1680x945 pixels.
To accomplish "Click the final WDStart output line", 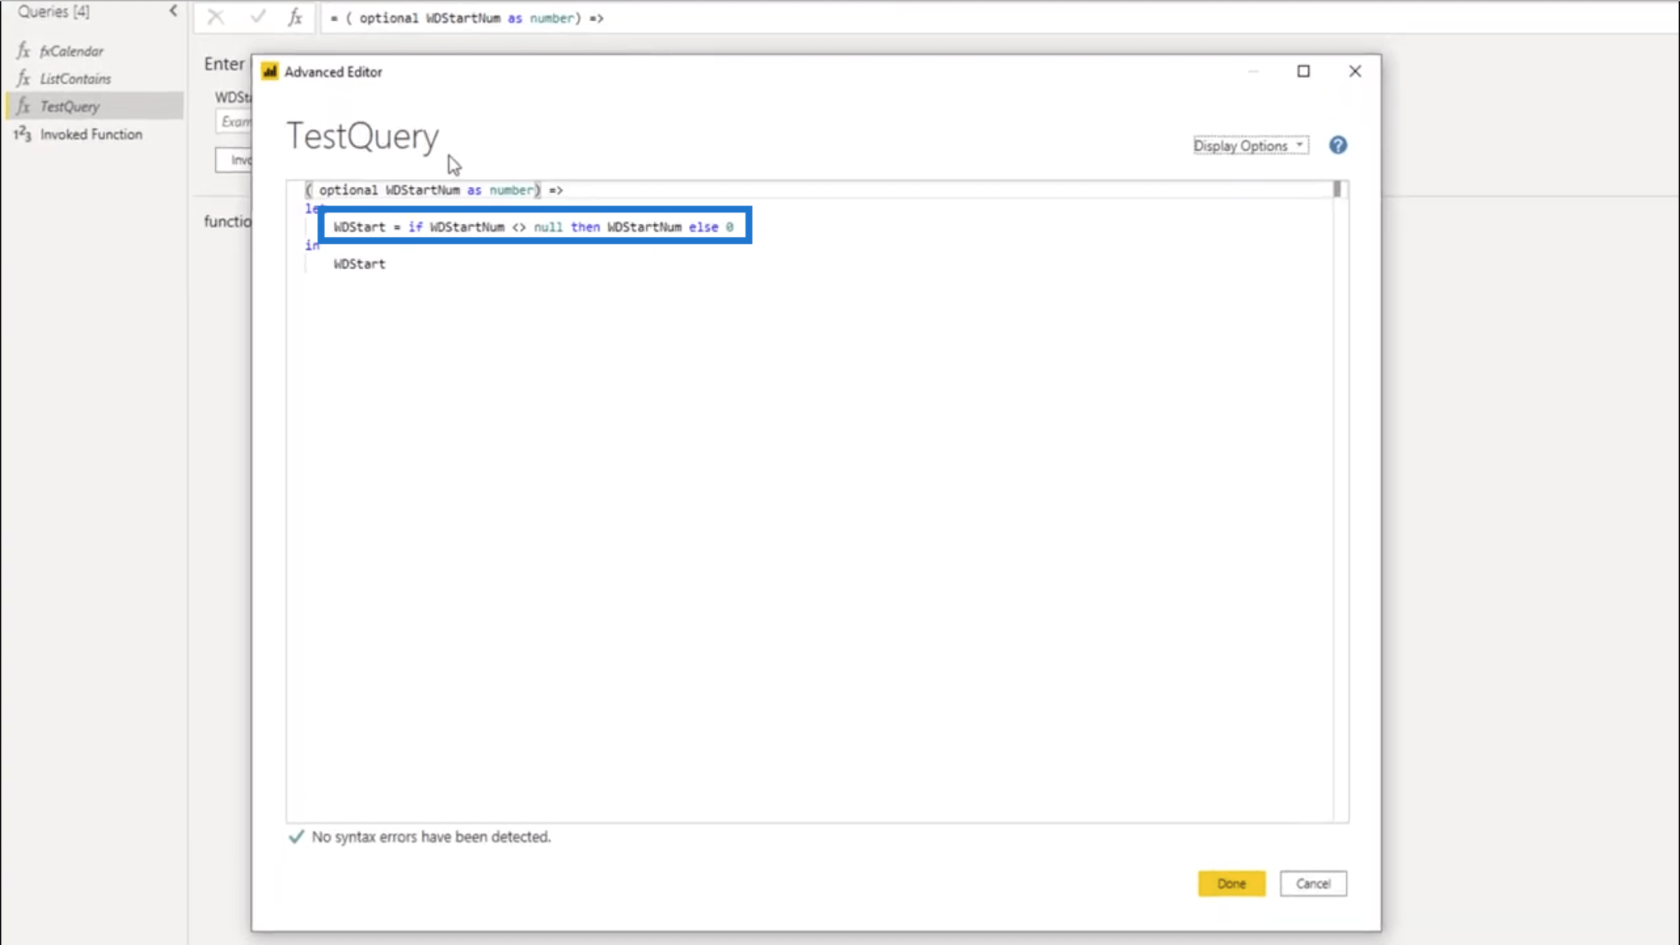I will [359, 264].
